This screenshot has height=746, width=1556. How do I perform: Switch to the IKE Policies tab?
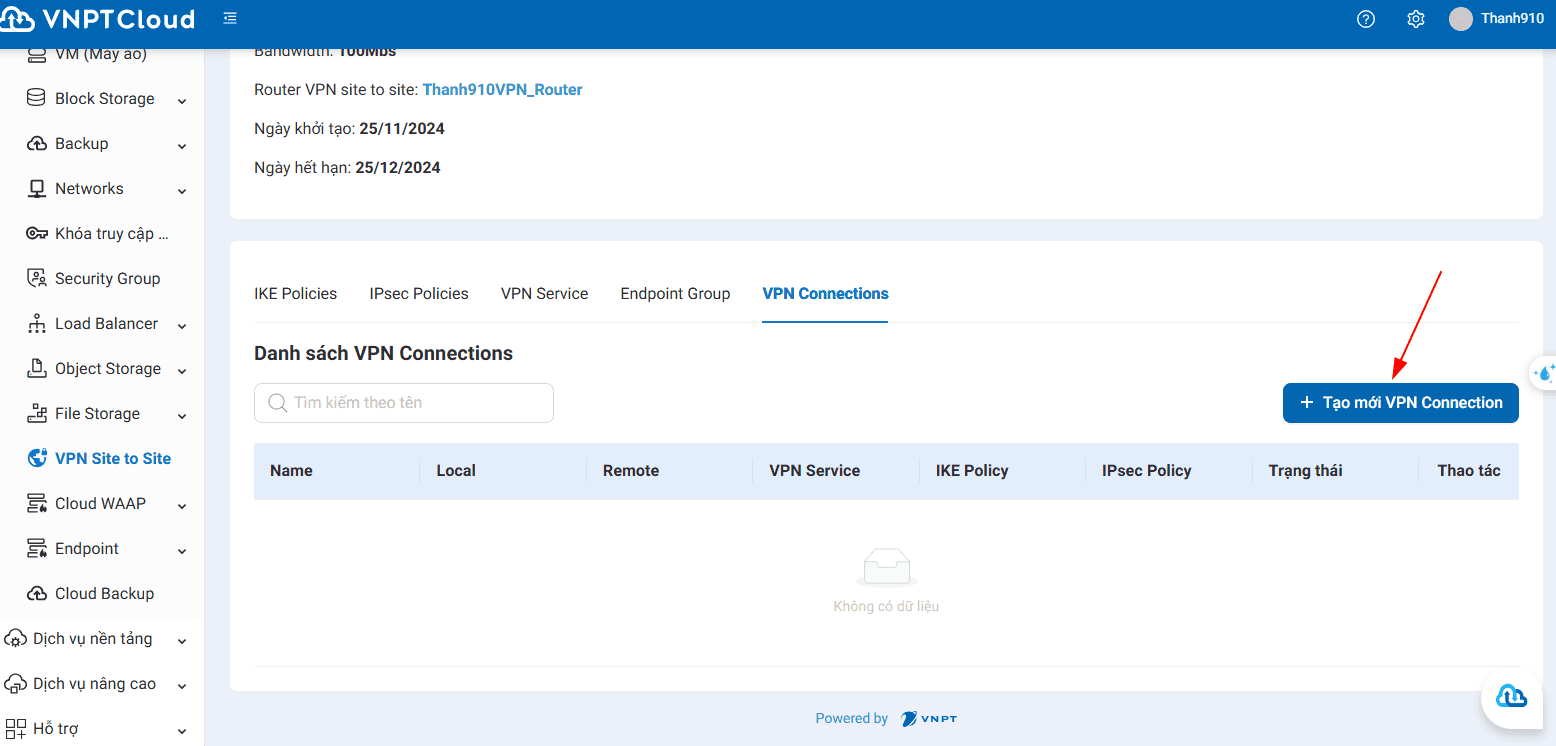point(295,293)
